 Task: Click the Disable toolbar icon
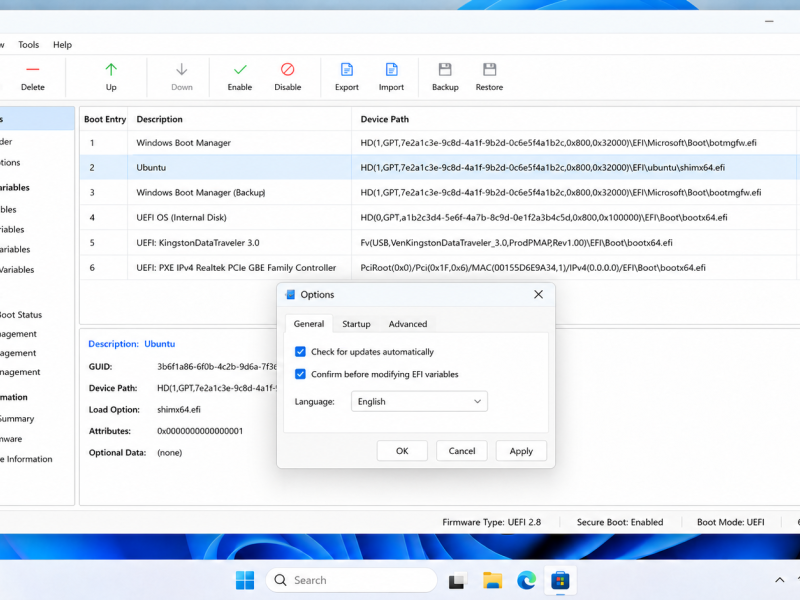click(288, 69)
